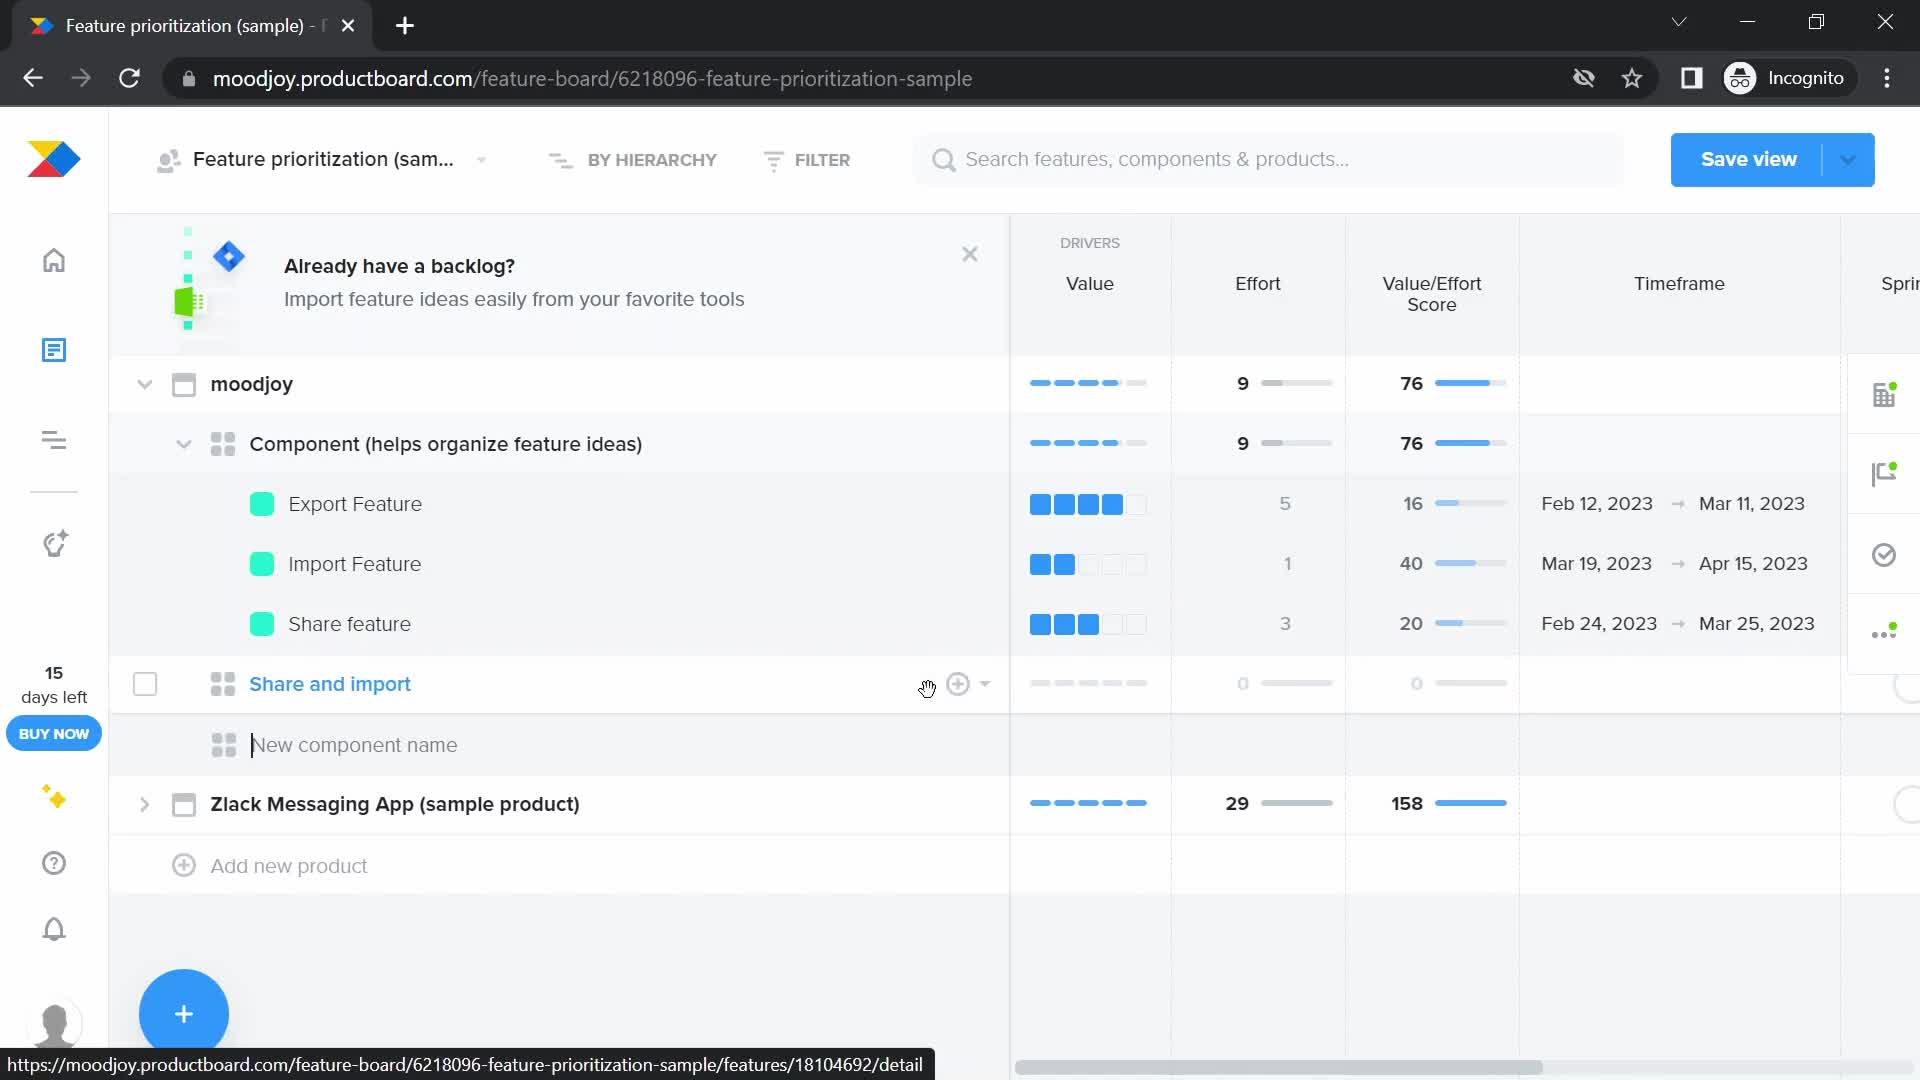Click the Value/Effort Score column header

pyautogui.click(x=1432, y=294)
